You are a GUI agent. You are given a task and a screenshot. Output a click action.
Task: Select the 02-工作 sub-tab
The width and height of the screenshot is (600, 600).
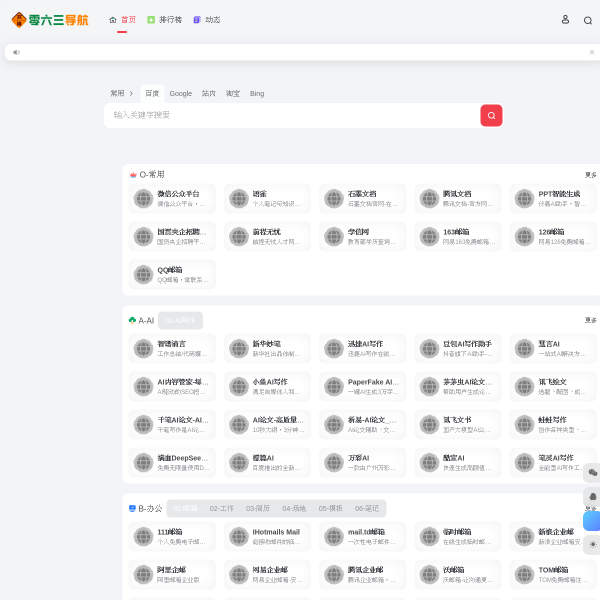pos(222,509)
